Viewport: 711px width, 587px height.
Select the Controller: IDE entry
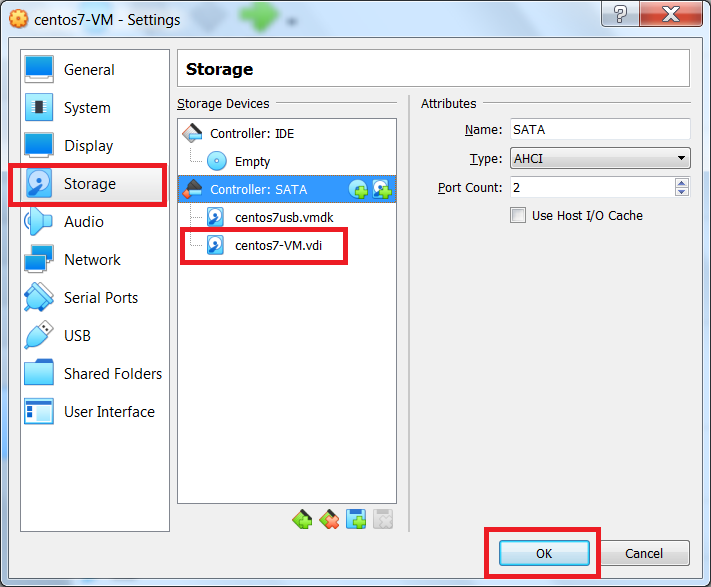click(251, 133)
